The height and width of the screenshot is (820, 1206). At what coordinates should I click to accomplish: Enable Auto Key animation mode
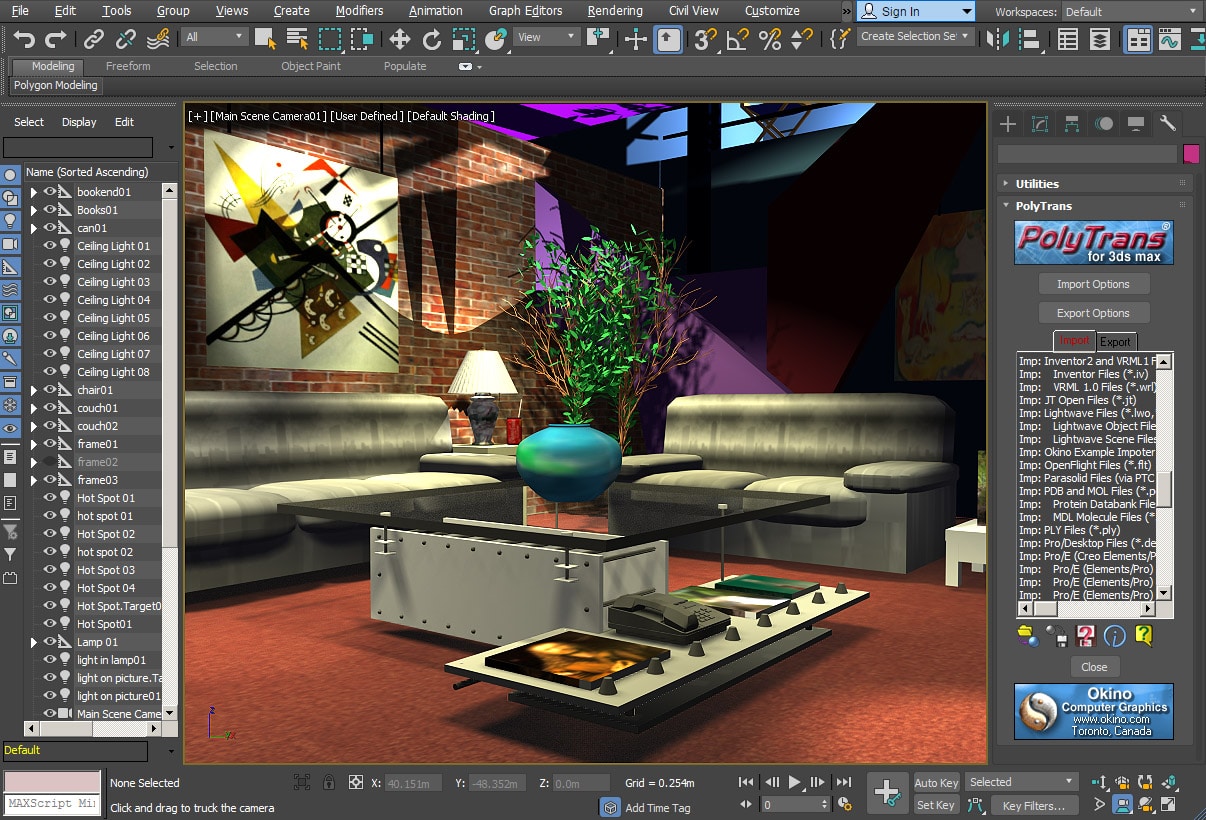(935, 782)
